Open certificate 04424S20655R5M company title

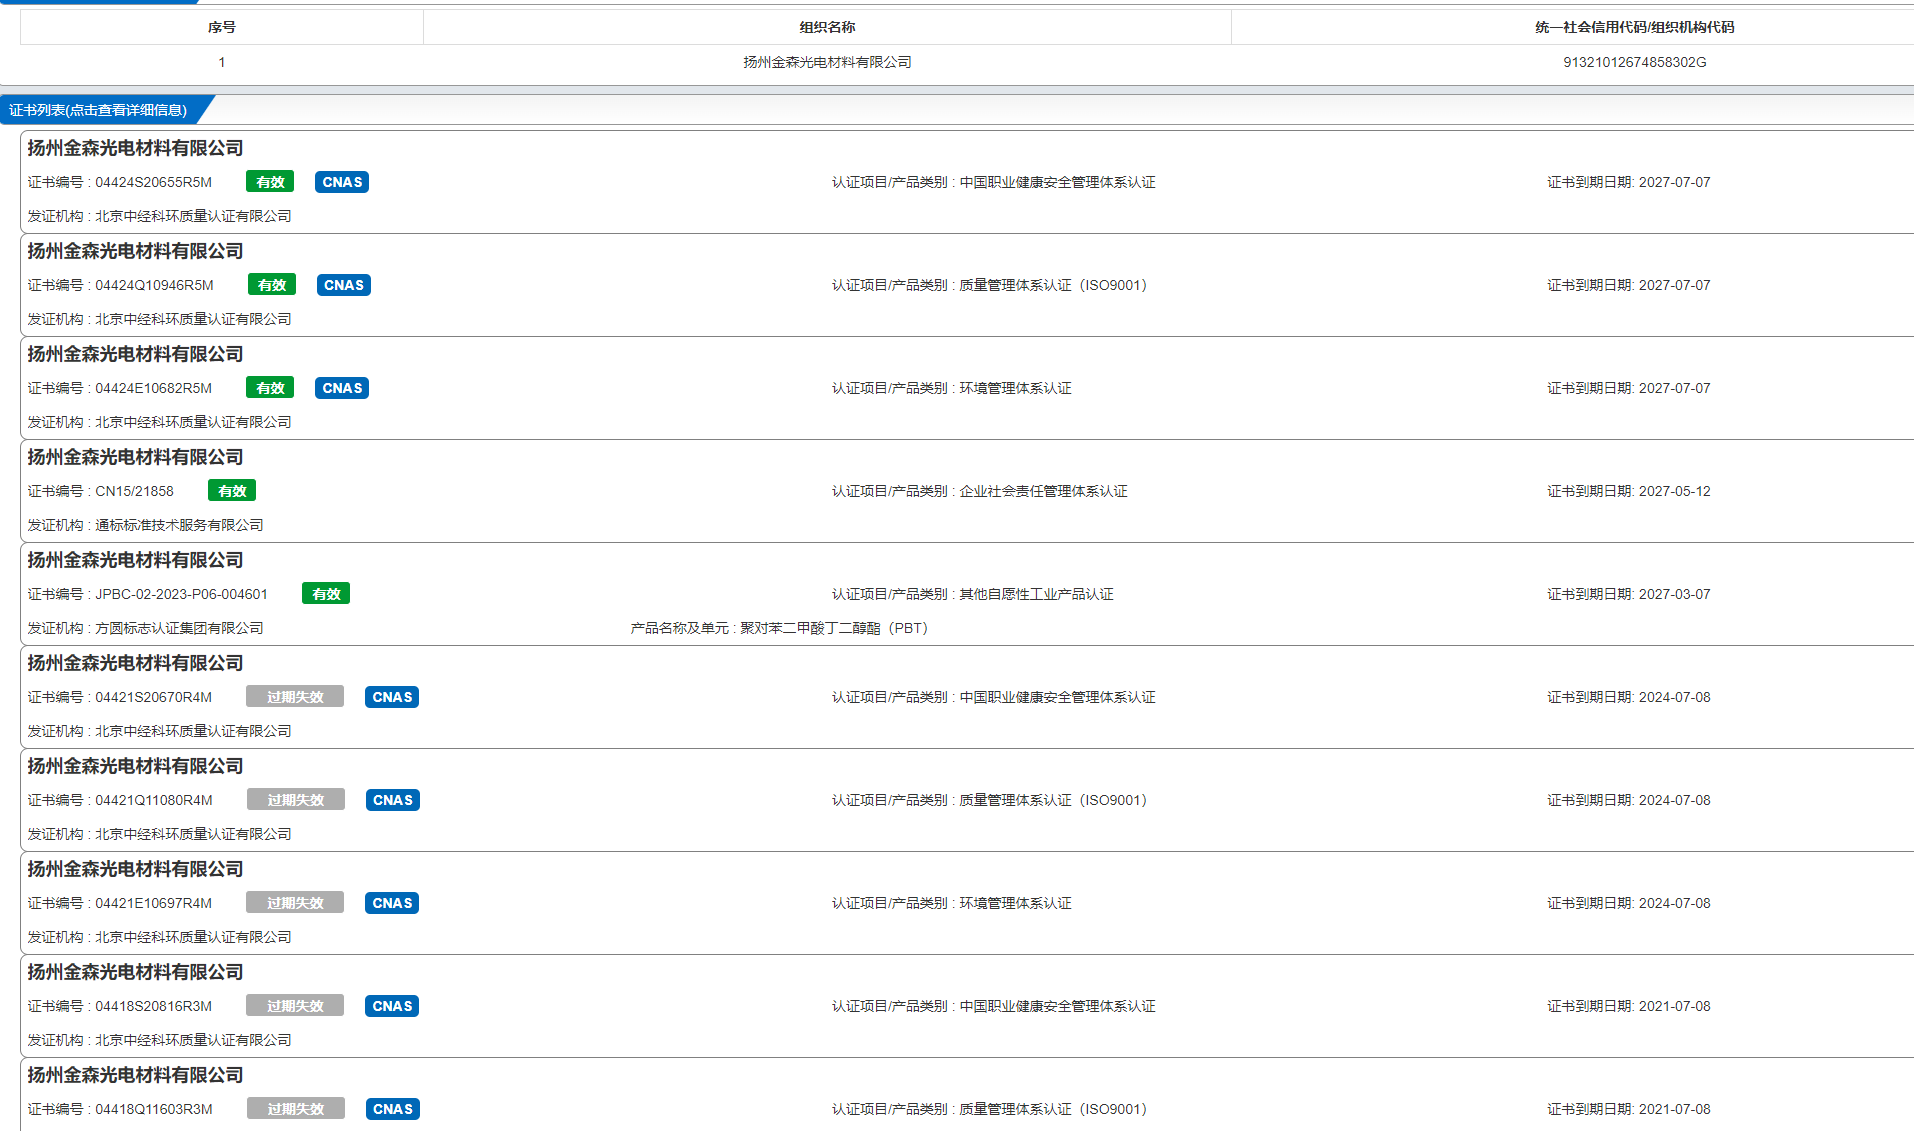(x=135, y=148)
